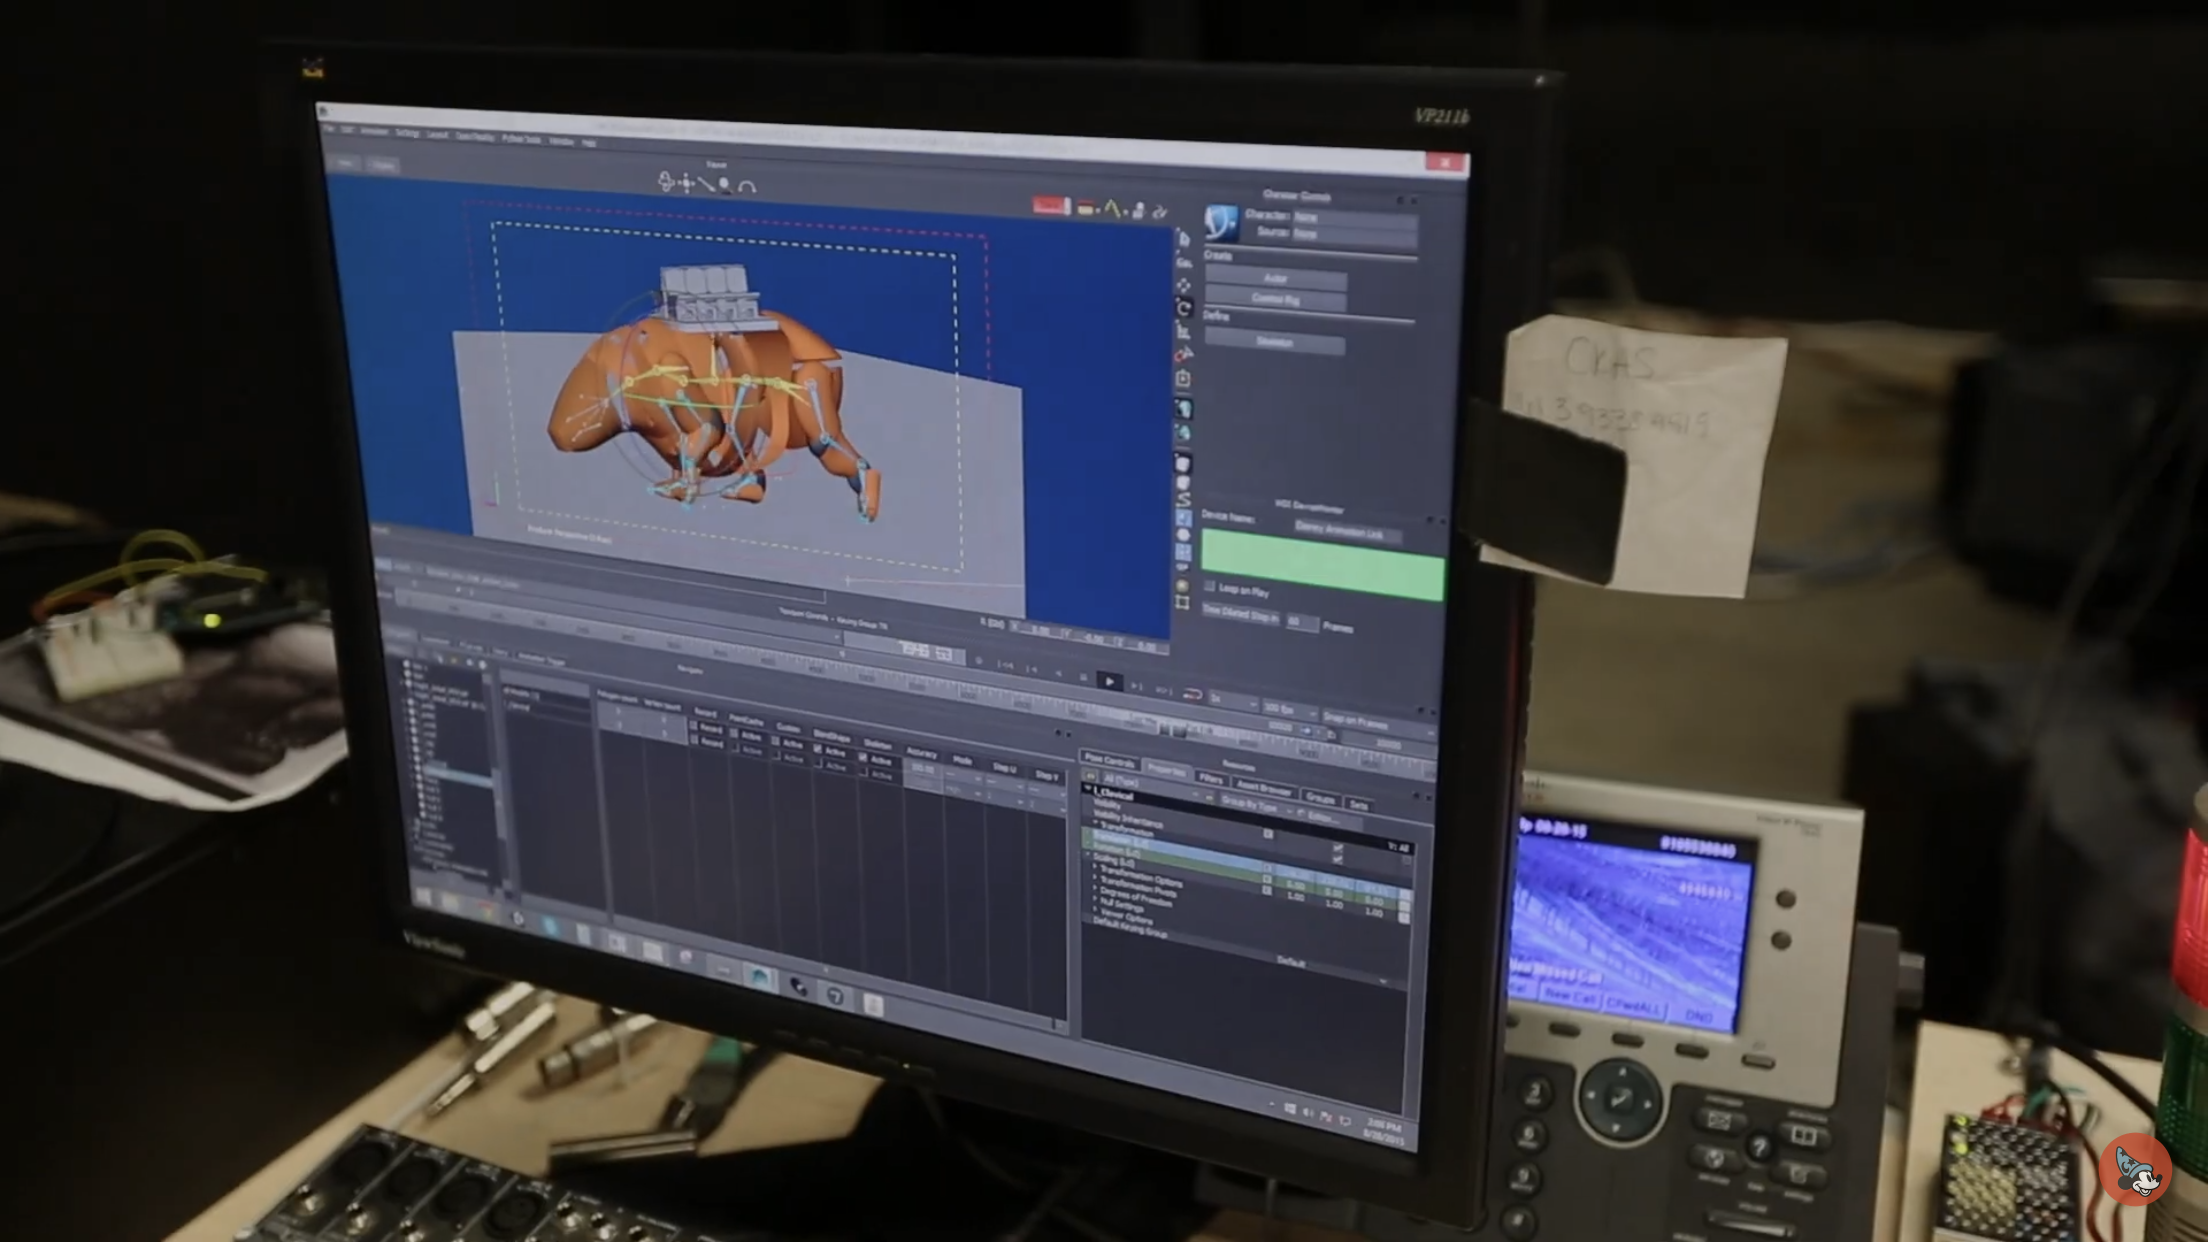This screenshot has height=1242, width=2208.
Task: Click the red arrow tool below Scale
Action: click(1184, 355)
